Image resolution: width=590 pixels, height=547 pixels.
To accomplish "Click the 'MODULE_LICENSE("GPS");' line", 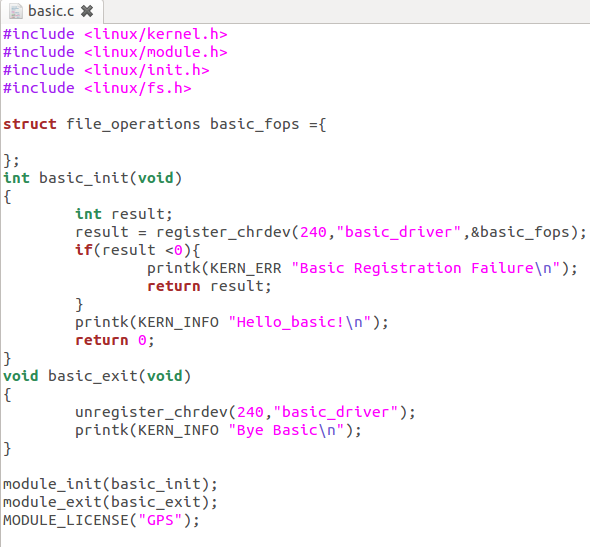I will [x=102, y=520].
